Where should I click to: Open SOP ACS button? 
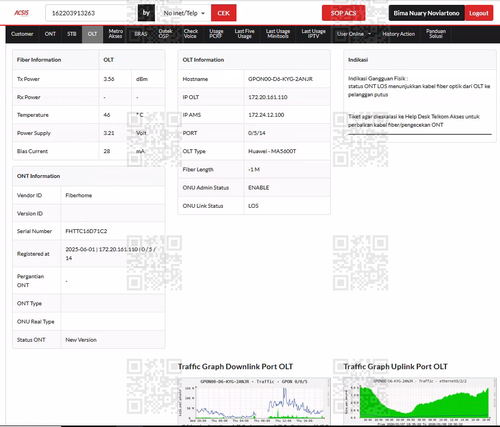(343, 13)
